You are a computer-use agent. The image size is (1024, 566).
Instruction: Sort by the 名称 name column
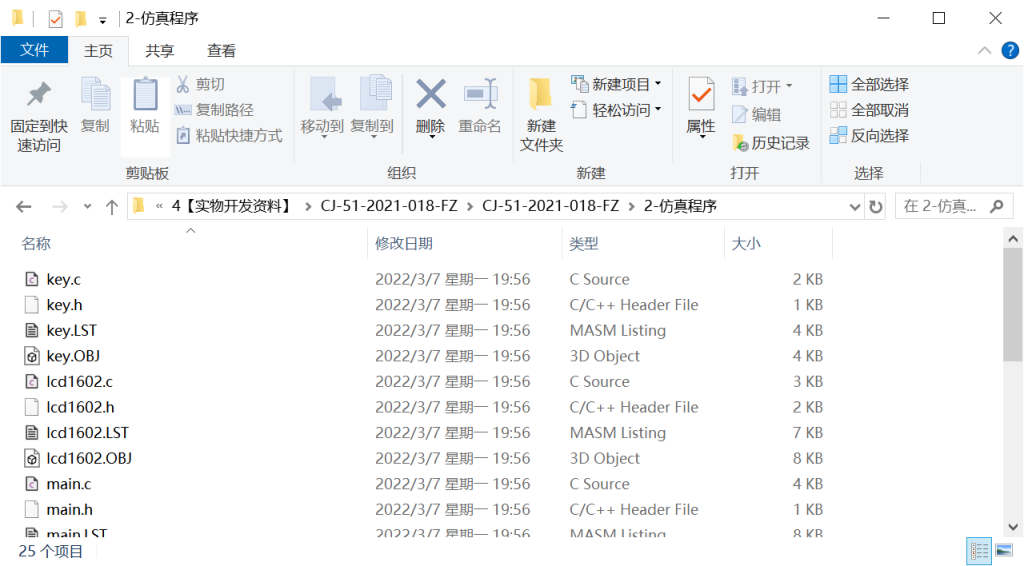point(36,244)
